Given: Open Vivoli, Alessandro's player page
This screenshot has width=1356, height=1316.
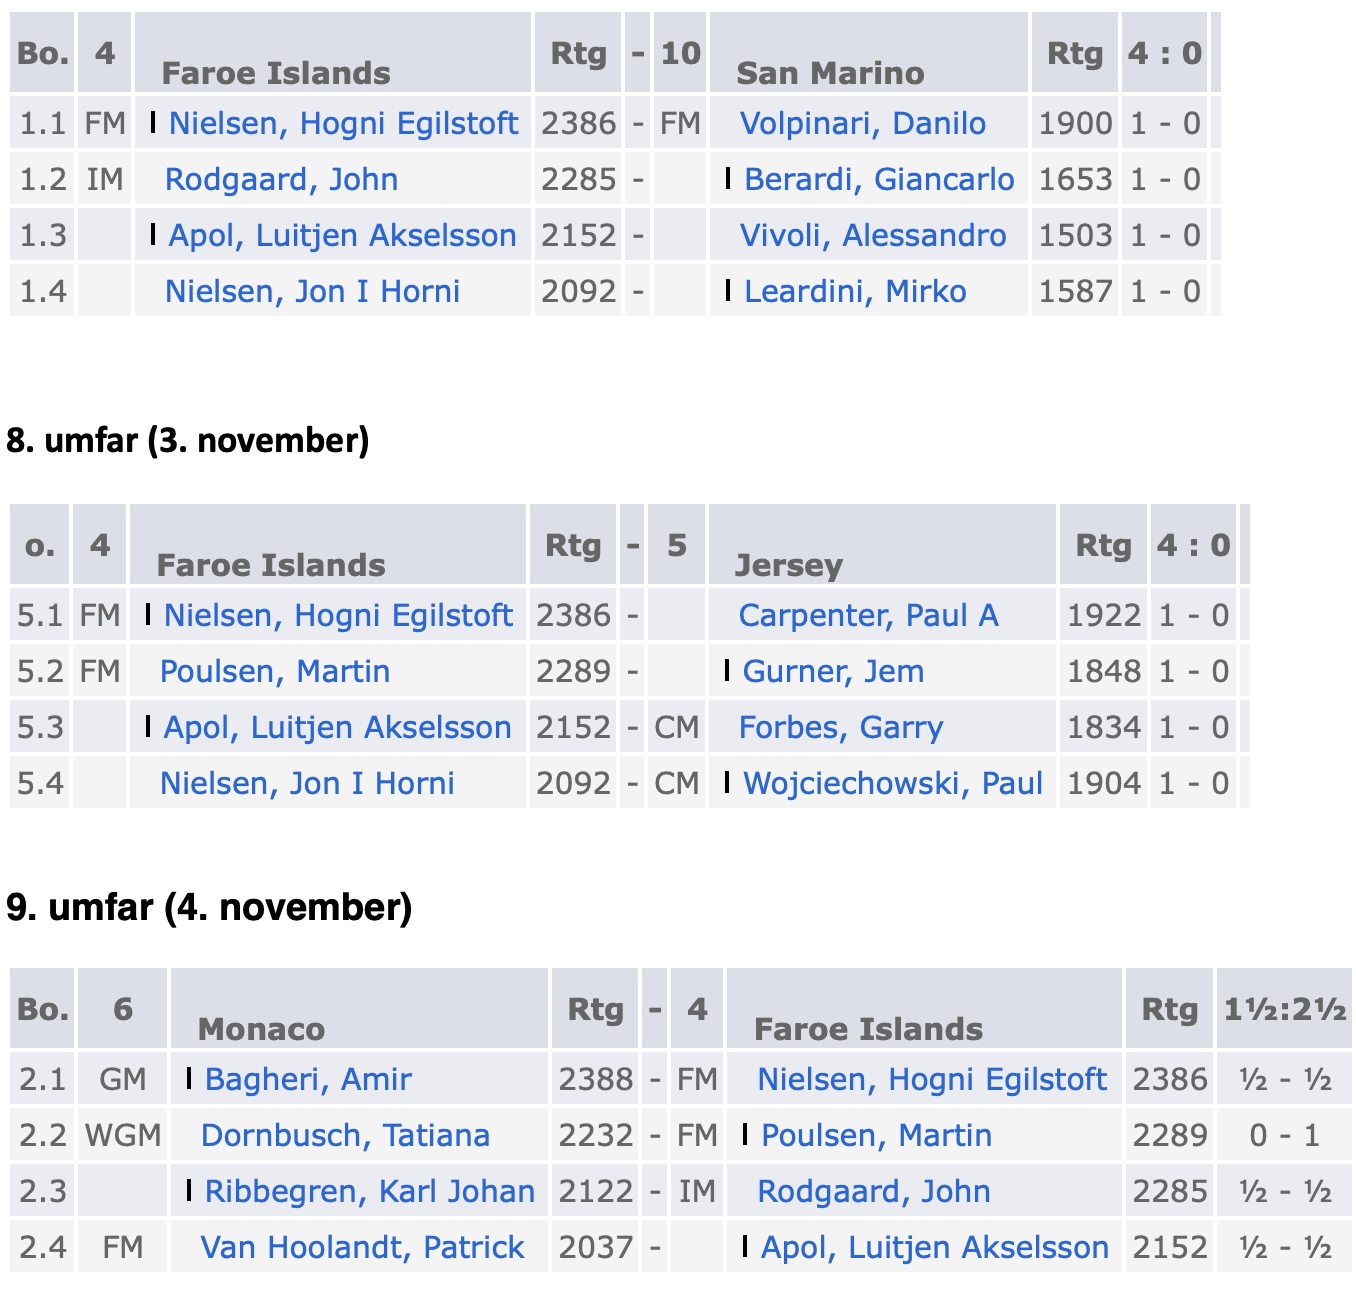Looking at the screenshot, I should pos(872,235).
